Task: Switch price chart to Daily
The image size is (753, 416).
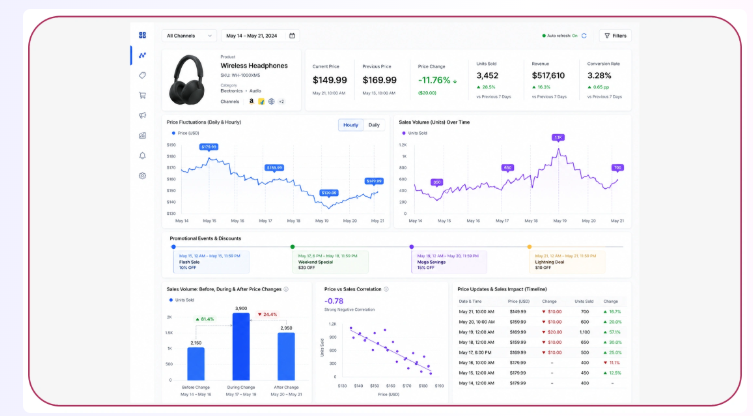Action: (x=374, y=125)
